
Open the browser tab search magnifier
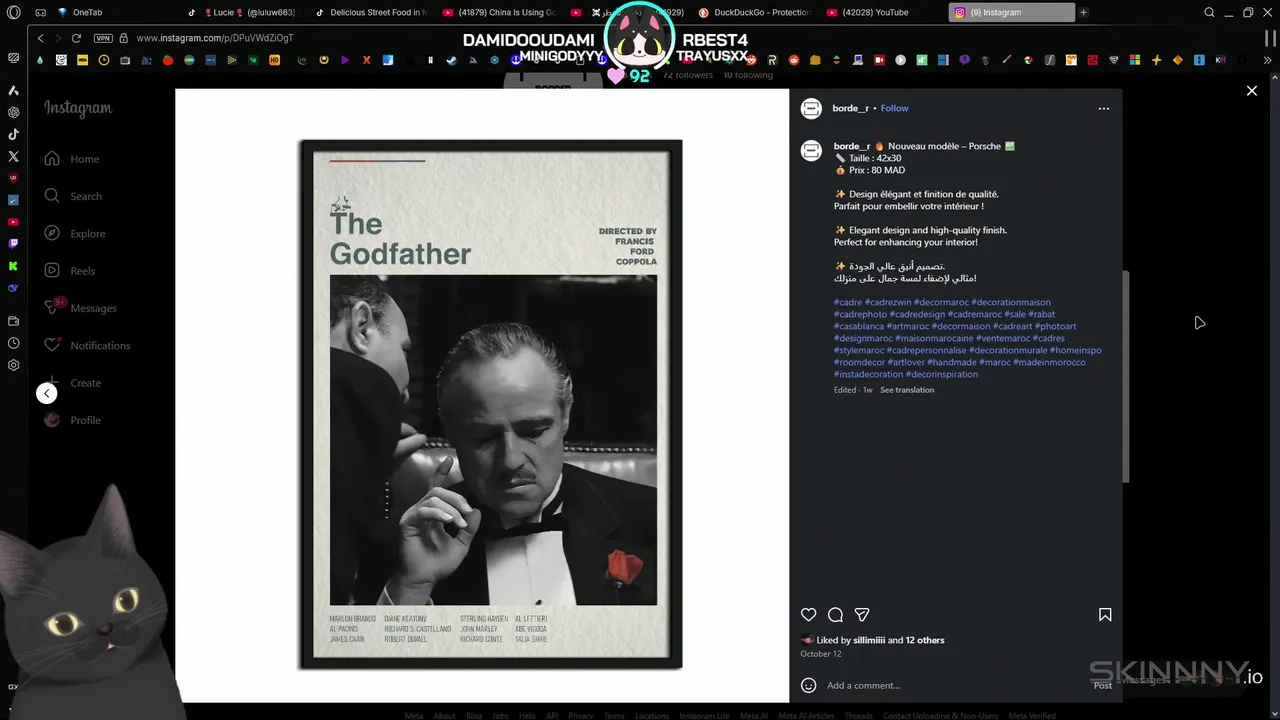click(x=1209, y=12)
